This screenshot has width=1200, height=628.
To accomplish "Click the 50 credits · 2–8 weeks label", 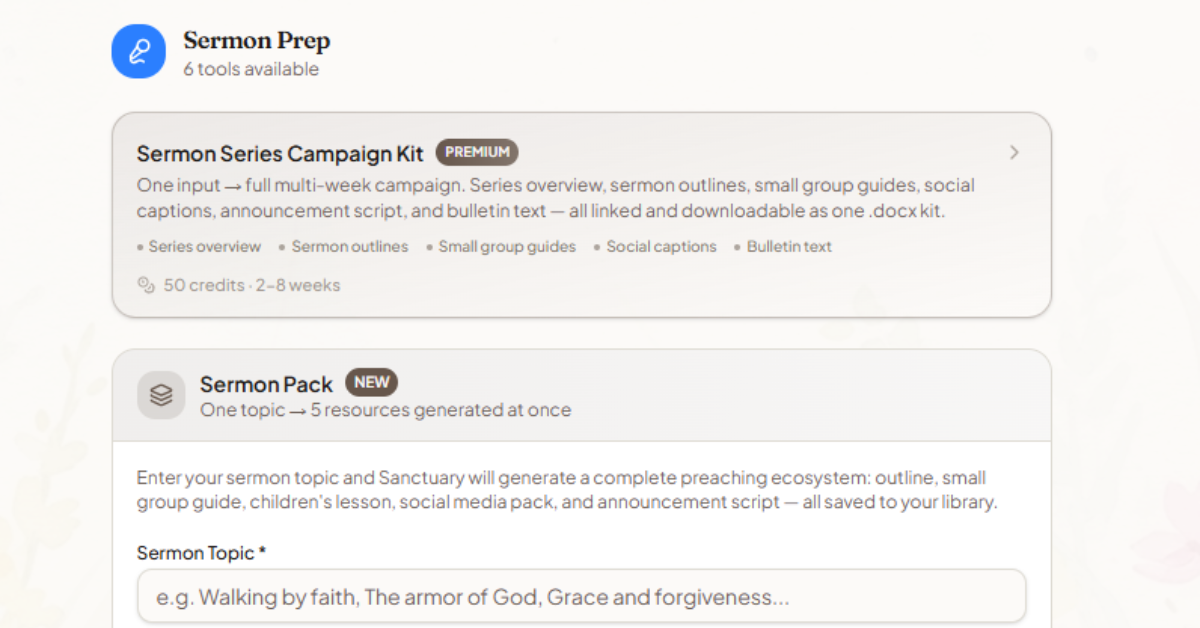I will coord(252,285).
